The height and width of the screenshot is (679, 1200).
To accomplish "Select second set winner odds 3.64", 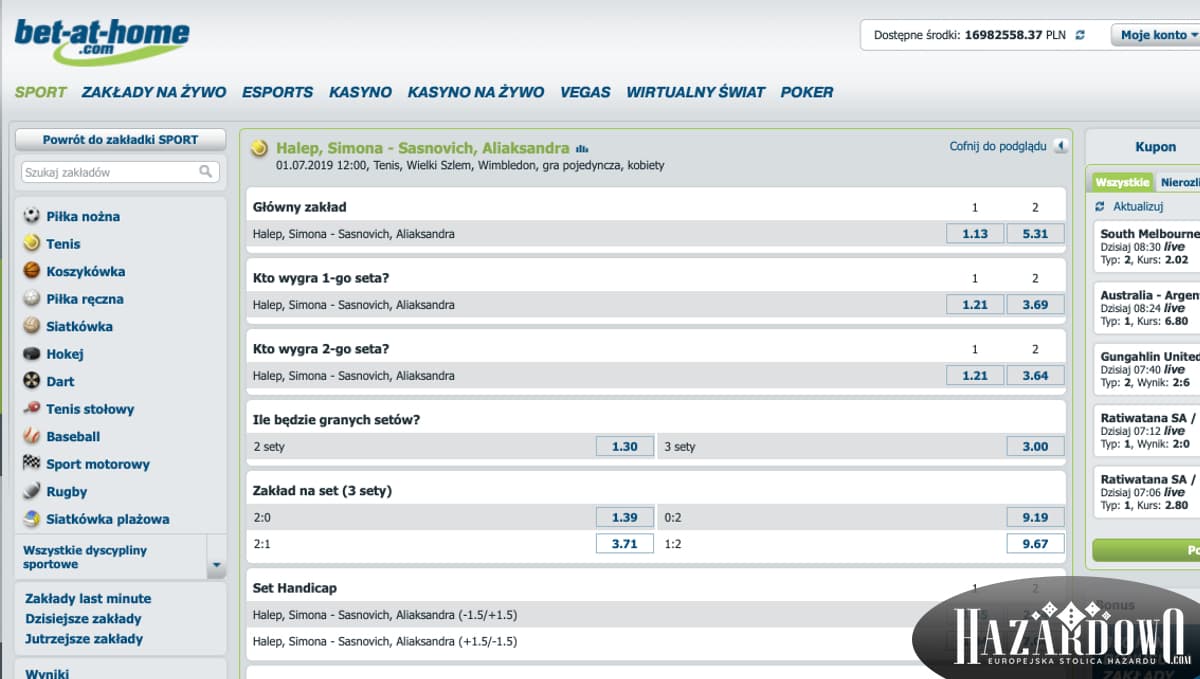I will (x=1035, y=376).
